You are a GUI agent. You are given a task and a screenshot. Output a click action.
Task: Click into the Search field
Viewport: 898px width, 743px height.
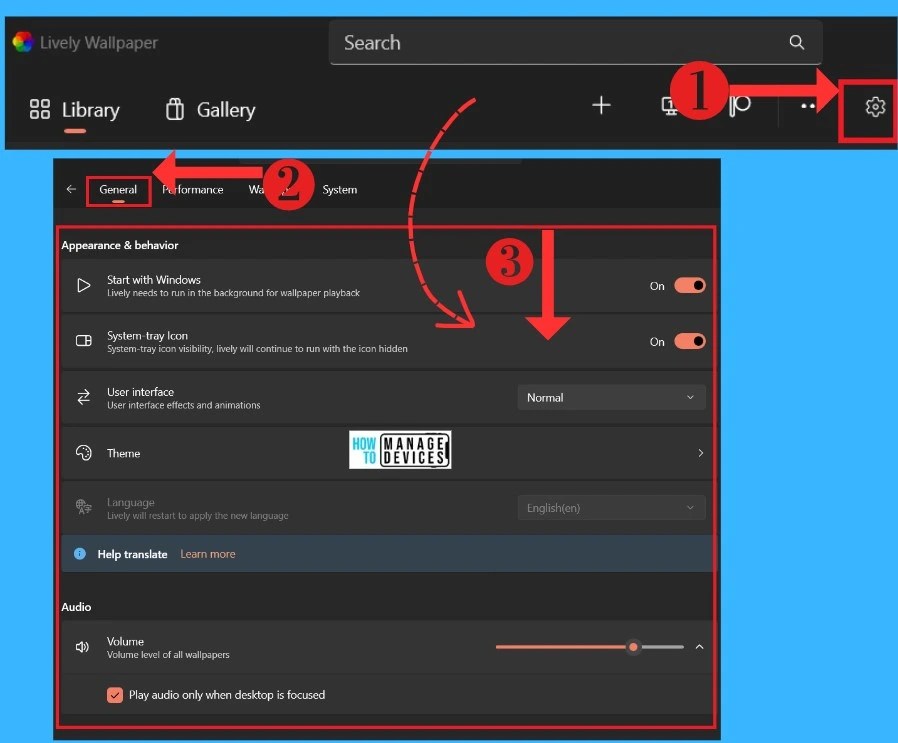click(576, 42)
